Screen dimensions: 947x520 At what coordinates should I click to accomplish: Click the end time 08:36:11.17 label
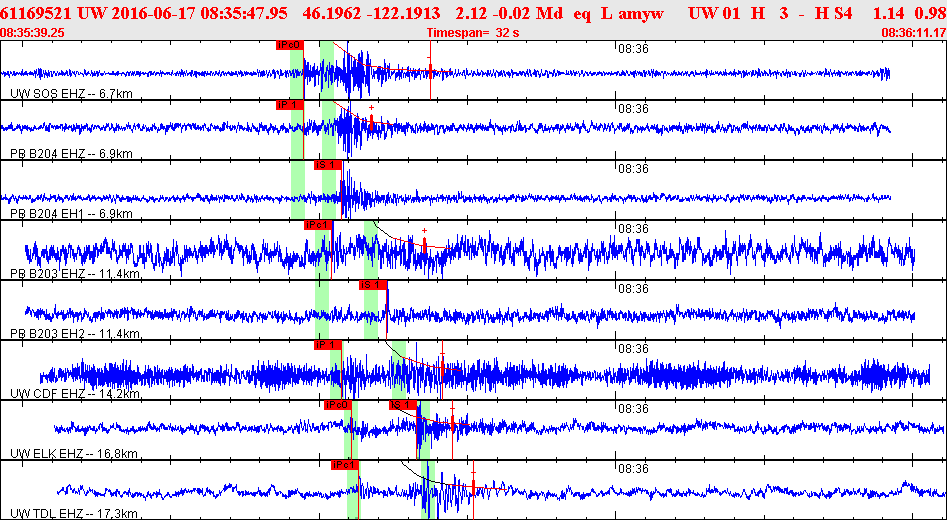point(914,33)
